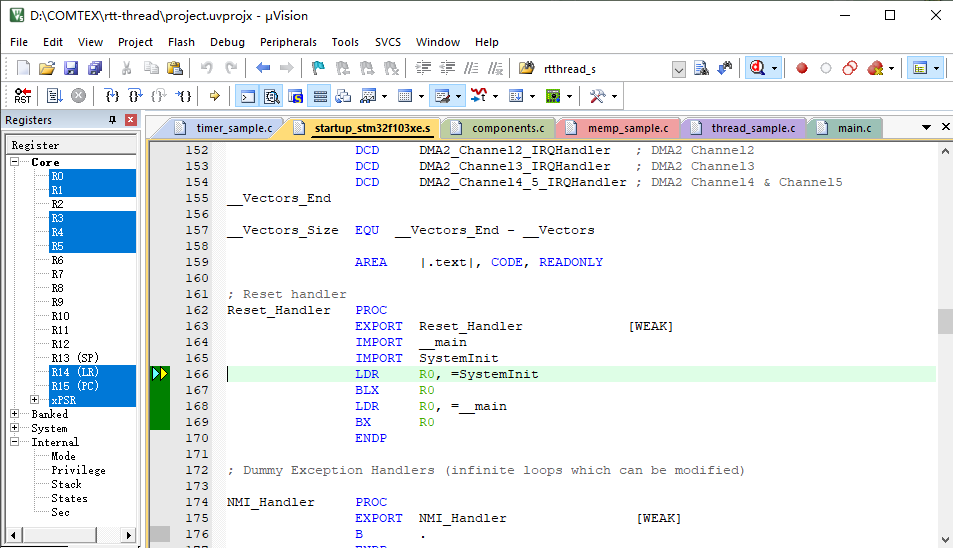Open the rtthread_s find combo box dropdown
The image size is (953, 548).
tap(679, 69)
